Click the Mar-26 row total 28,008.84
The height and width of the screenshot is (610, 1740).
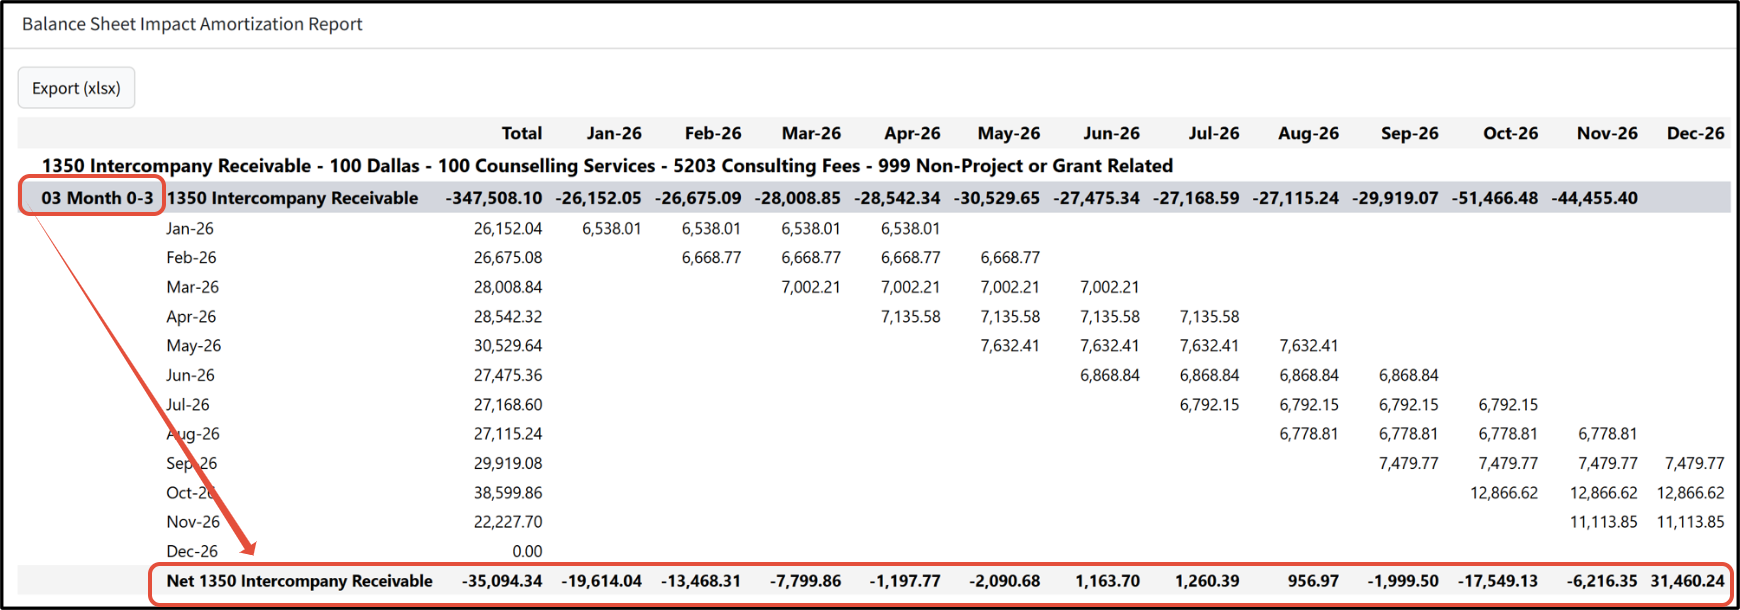pyautogui.click(x=508, y=287)
